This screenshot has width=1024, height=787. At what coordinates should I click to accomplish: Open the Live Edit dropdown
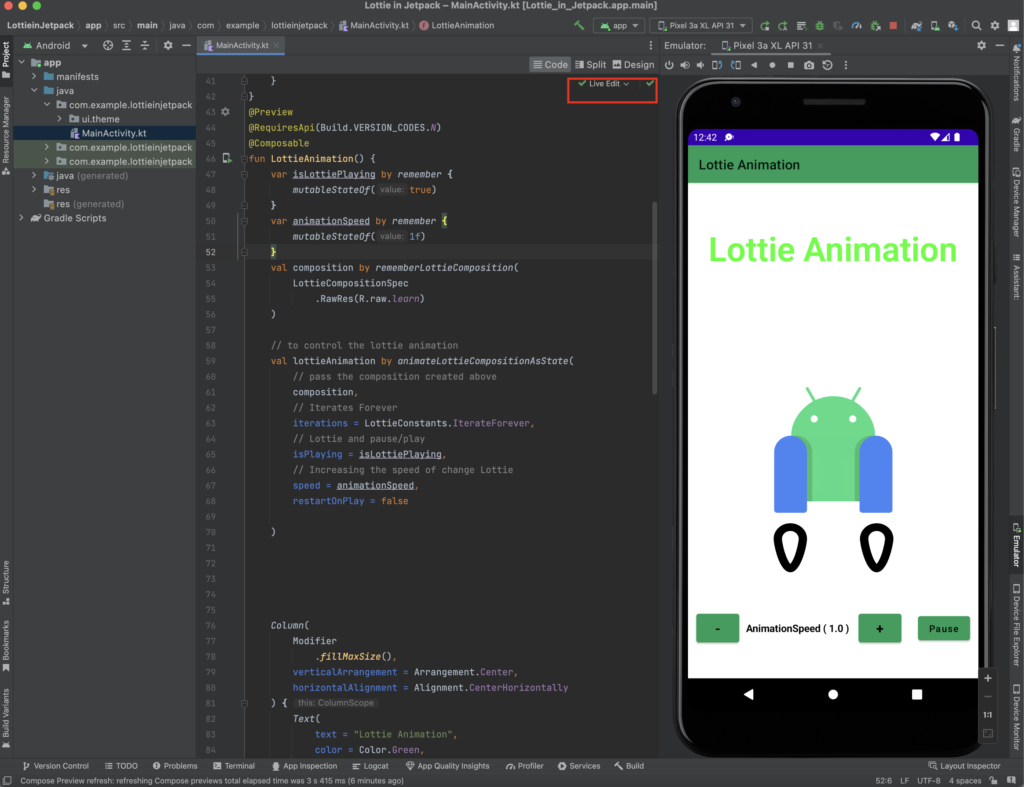click(604, 84)
